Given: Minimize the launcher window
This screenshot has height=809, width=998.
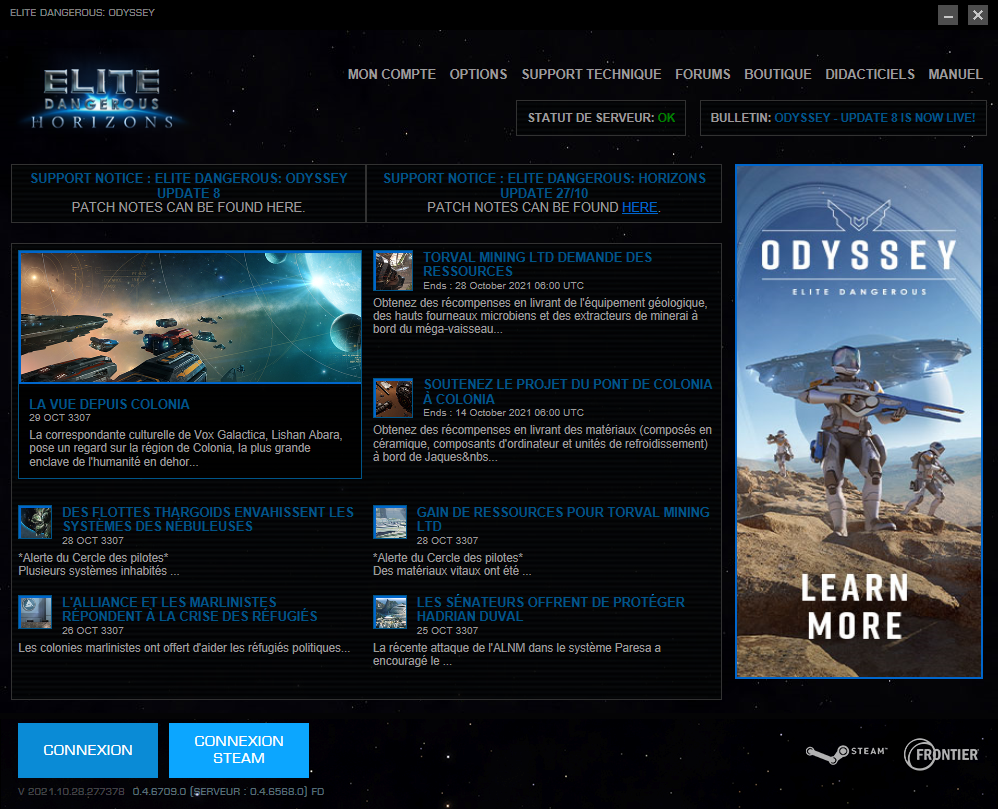Looking at the screenshot, I should tap(948, 15).
